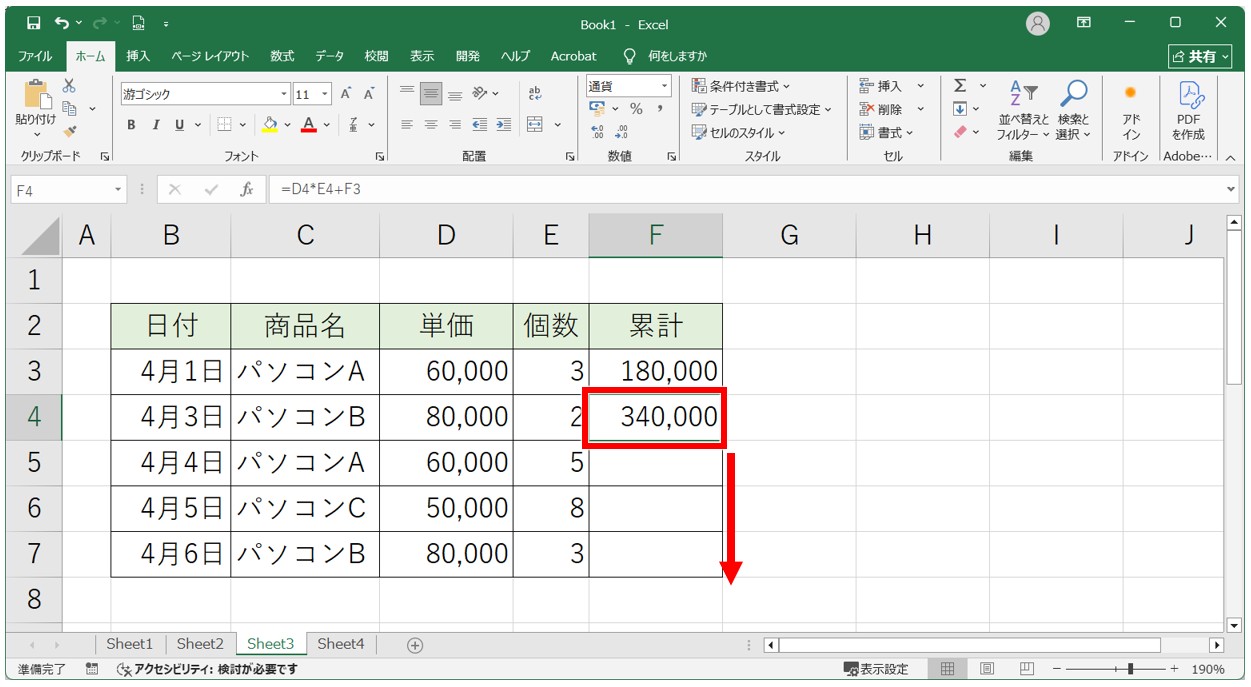This screenshot has width=1251, height=687.
Task: Click the borders icon in the font group
Action: [224, 125]
